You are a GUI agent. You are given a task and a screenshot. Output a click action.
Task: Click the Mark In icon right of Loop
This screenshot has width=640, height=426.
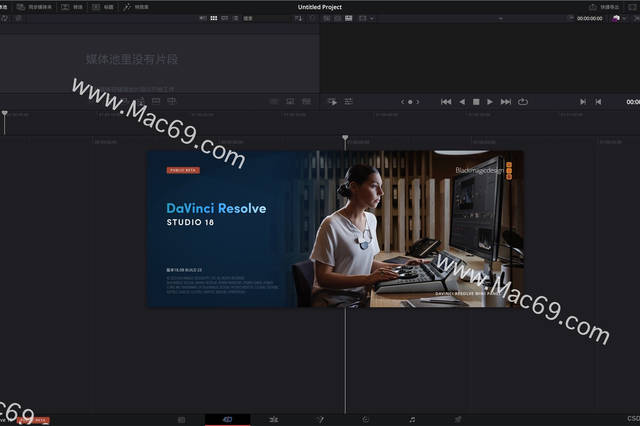[x=583, y=102]
